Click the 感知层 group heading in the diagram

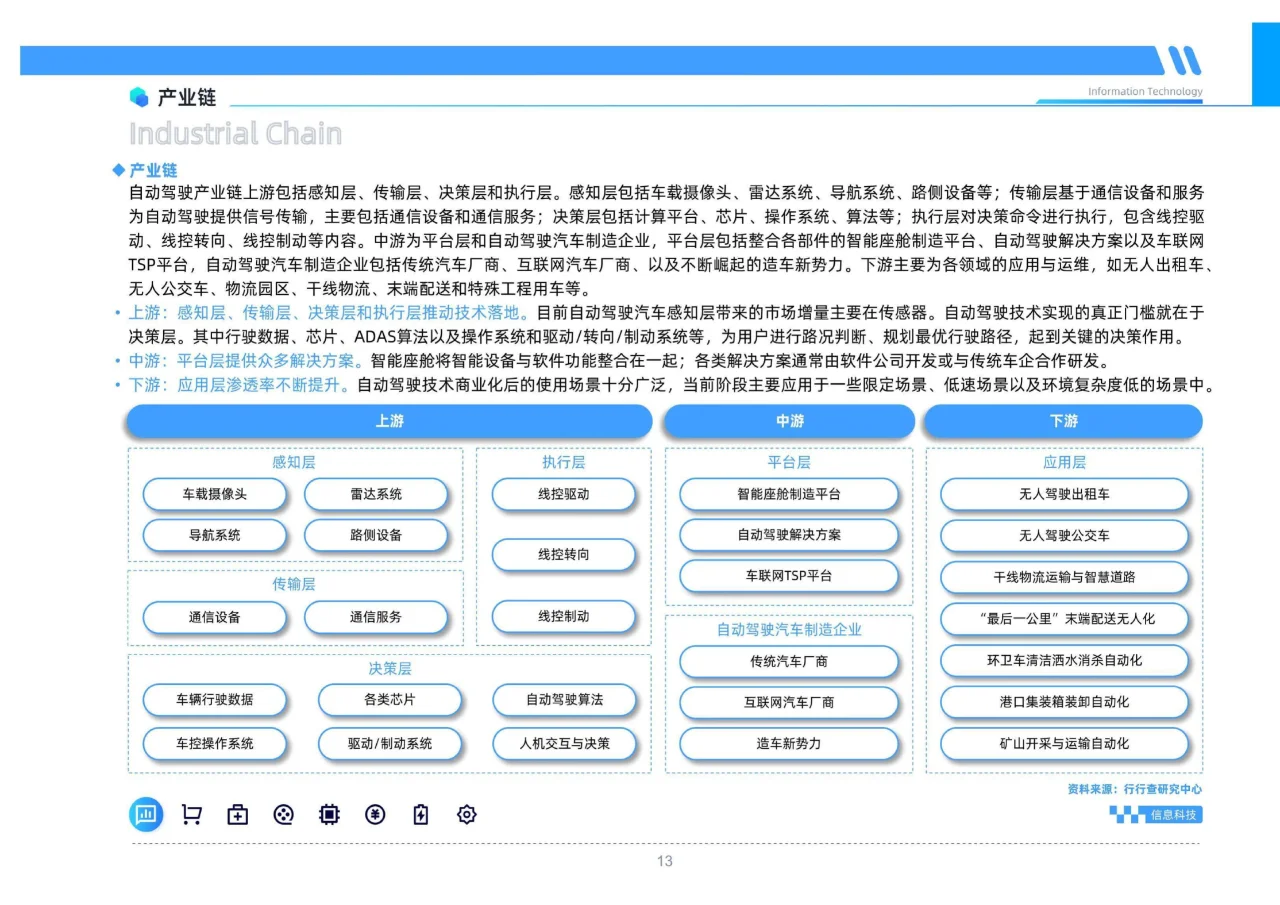click(x=294, y=462)
